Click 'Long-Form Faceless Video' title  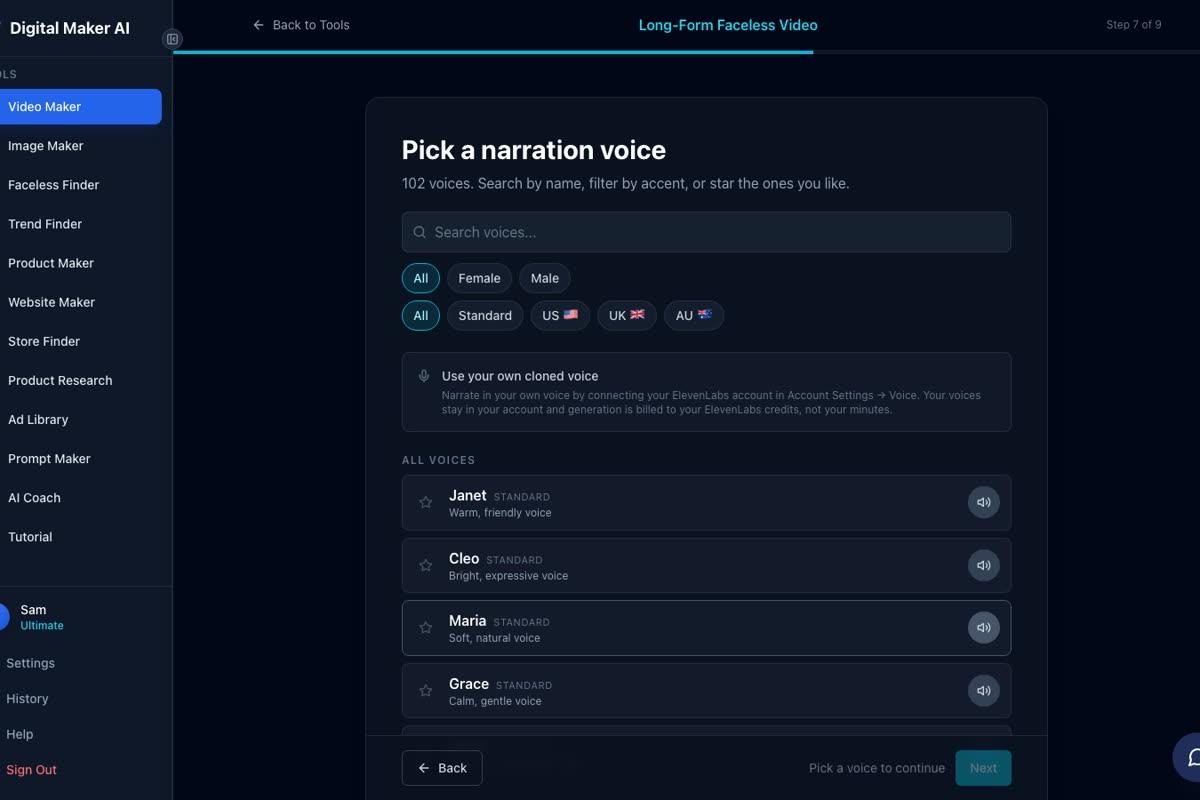pyautogui.click(x=728, y=25)
